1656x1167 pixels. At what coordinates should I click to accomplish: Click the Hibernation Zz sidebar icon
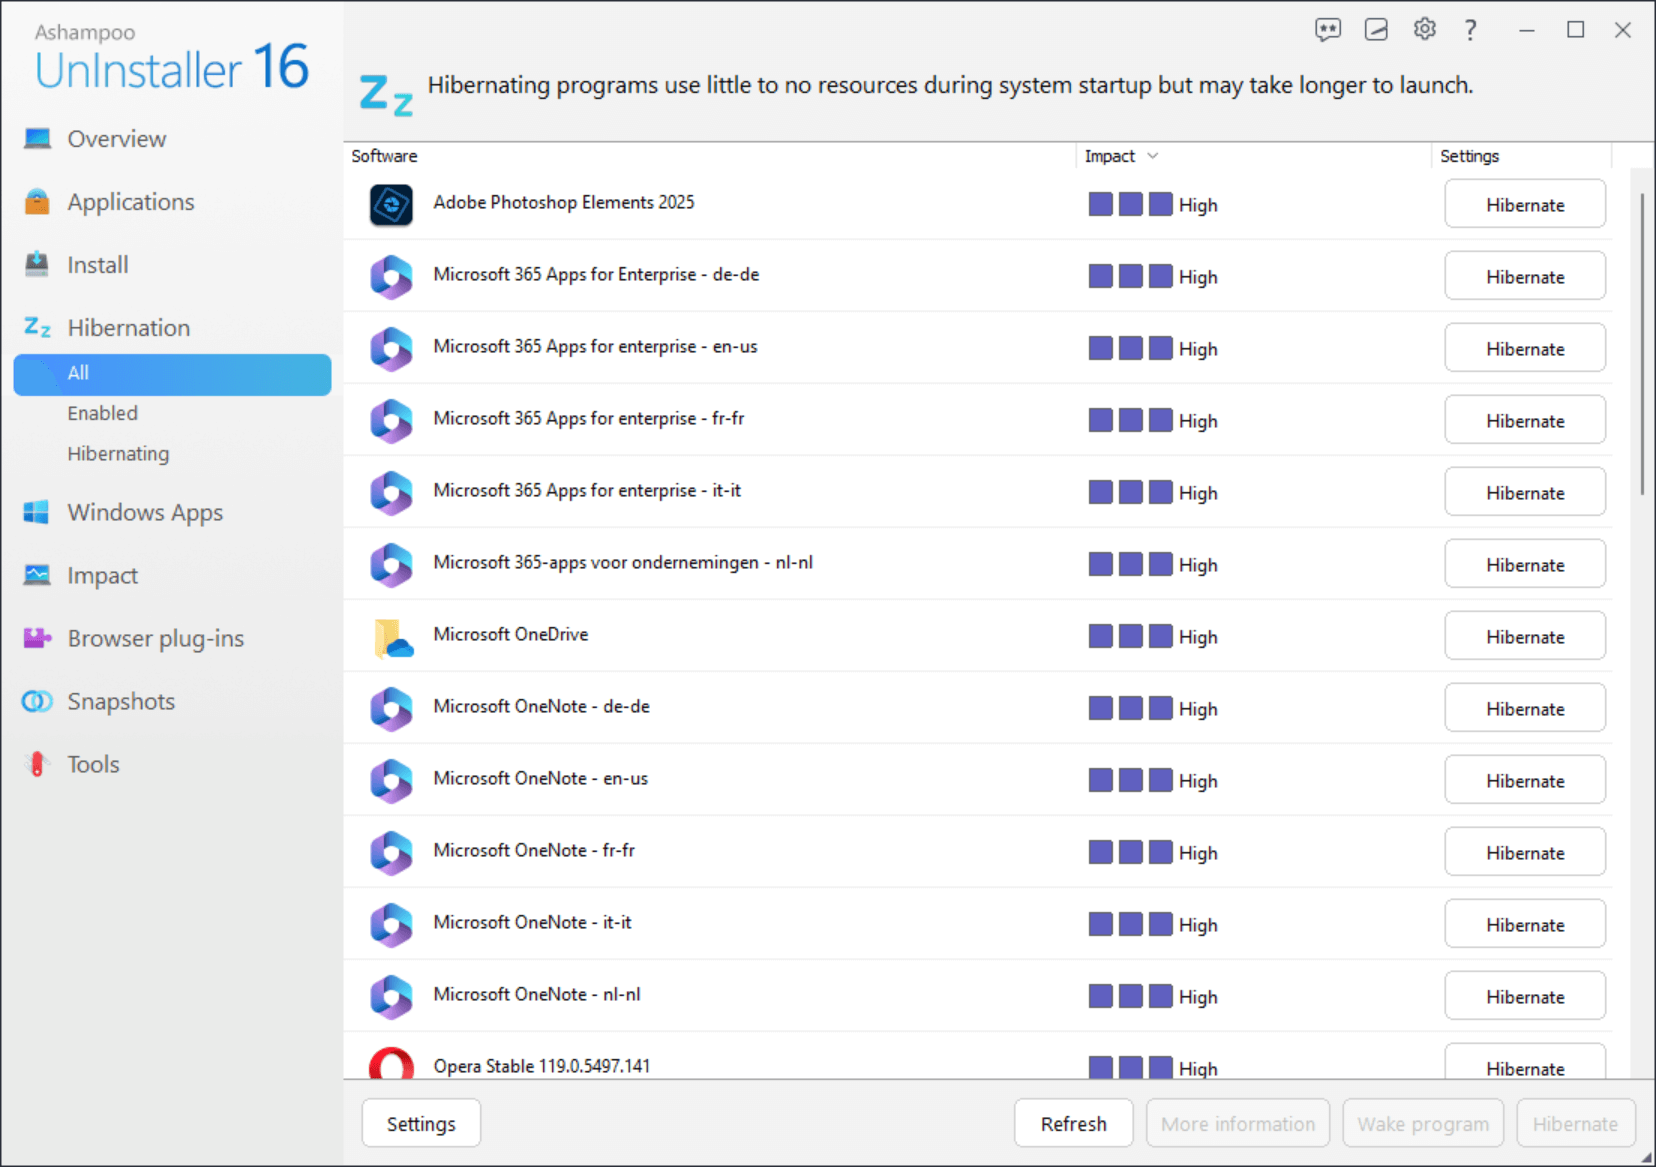[x=37, y=327]
